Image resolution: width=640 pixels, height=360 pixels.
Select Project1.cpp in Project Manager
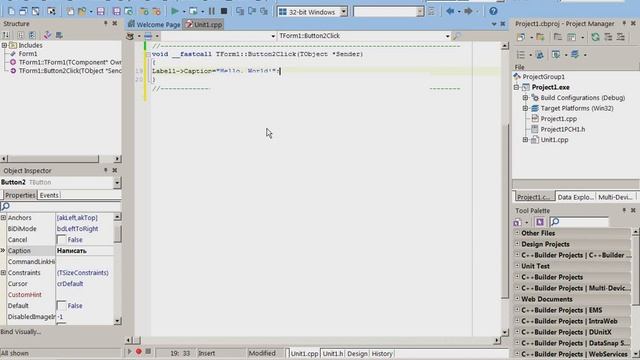(x=558, y=119)
